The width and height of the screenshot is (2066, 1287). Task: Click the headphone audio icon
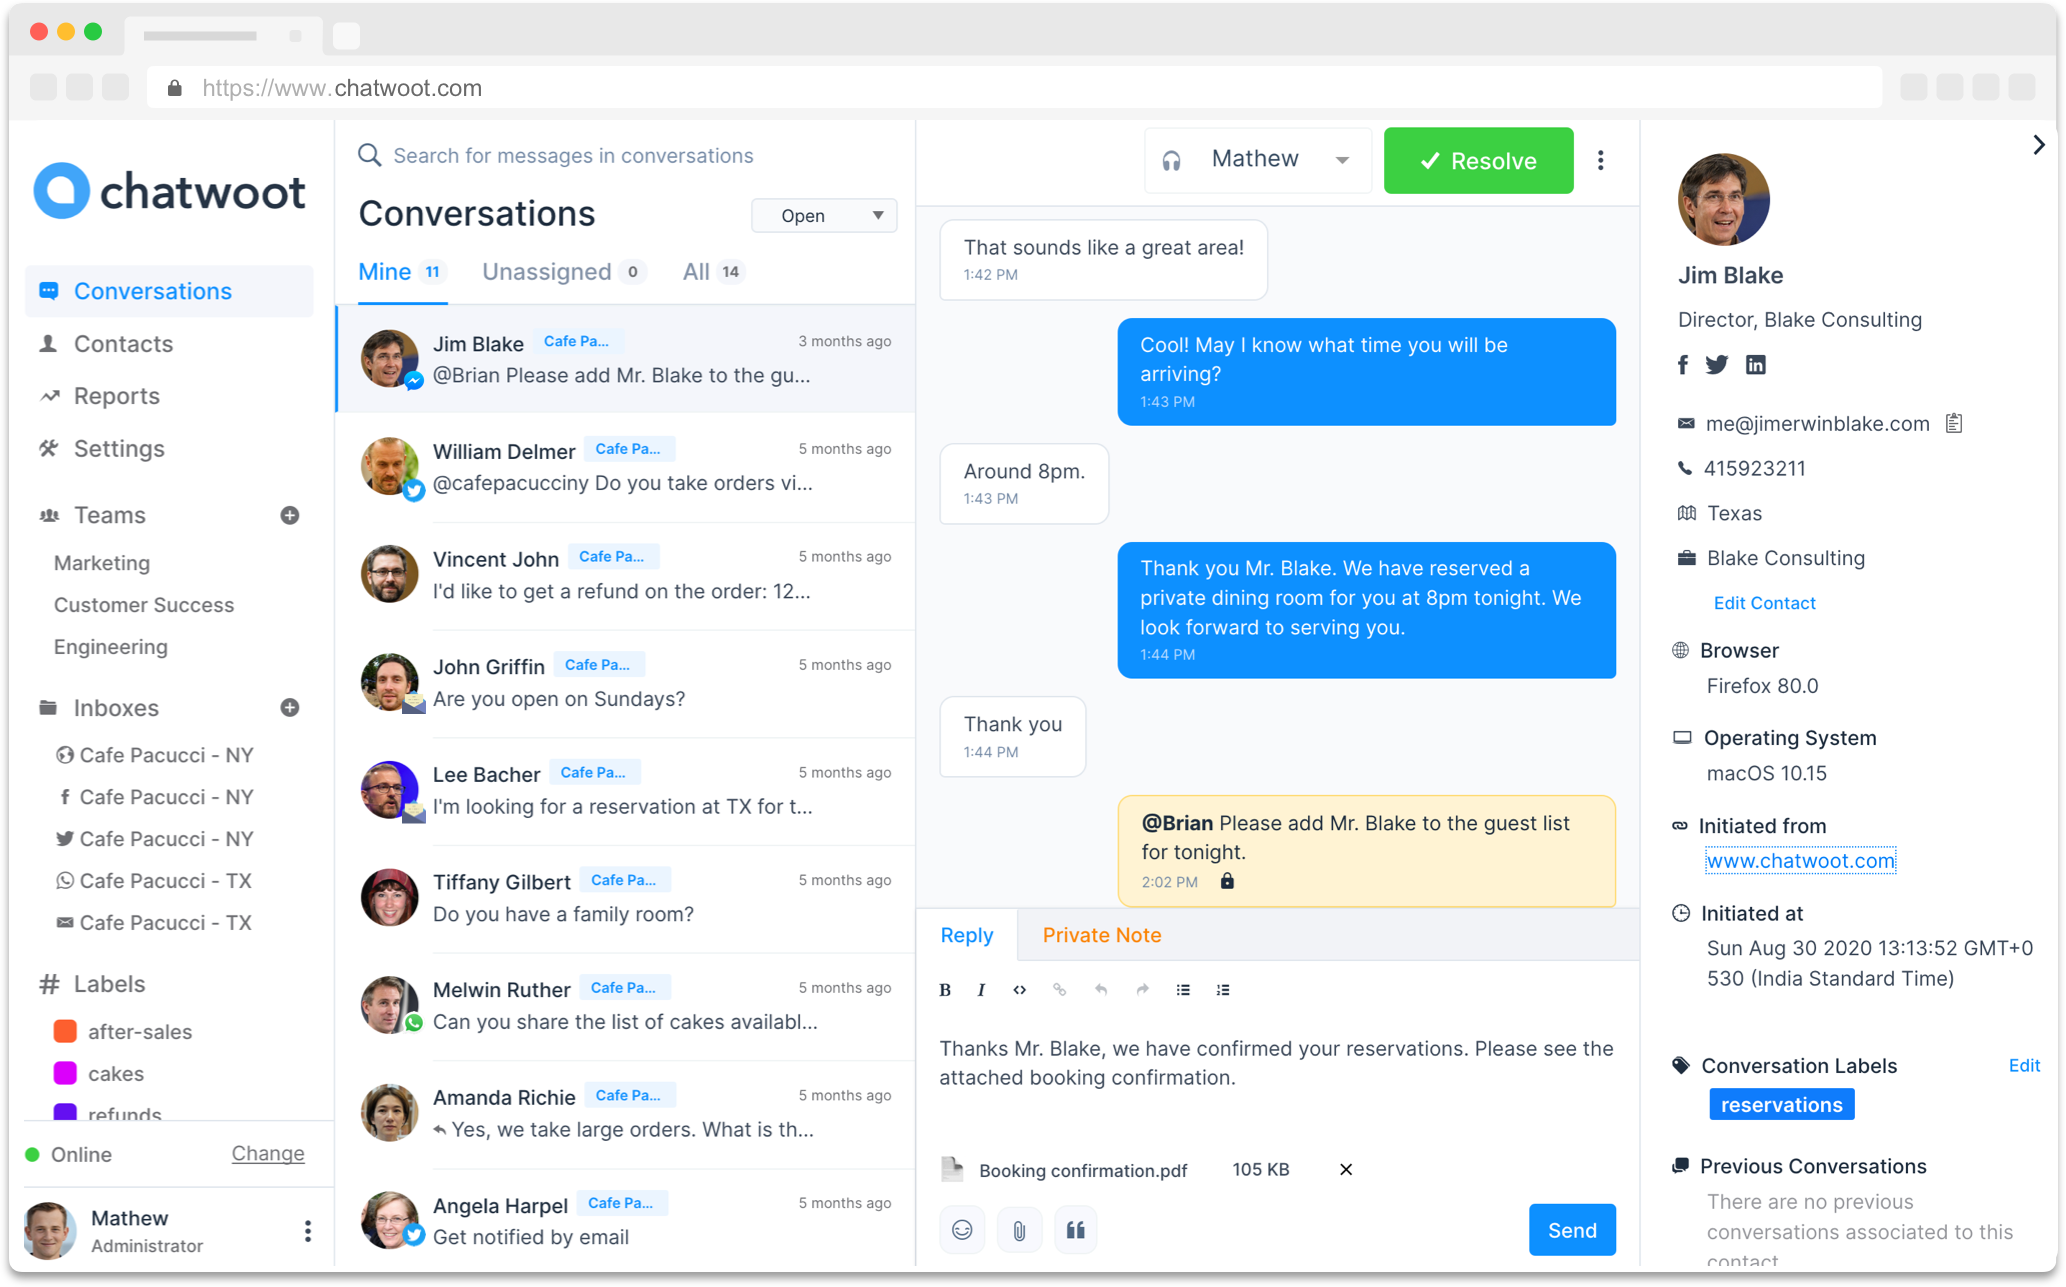pos(1175,160)
